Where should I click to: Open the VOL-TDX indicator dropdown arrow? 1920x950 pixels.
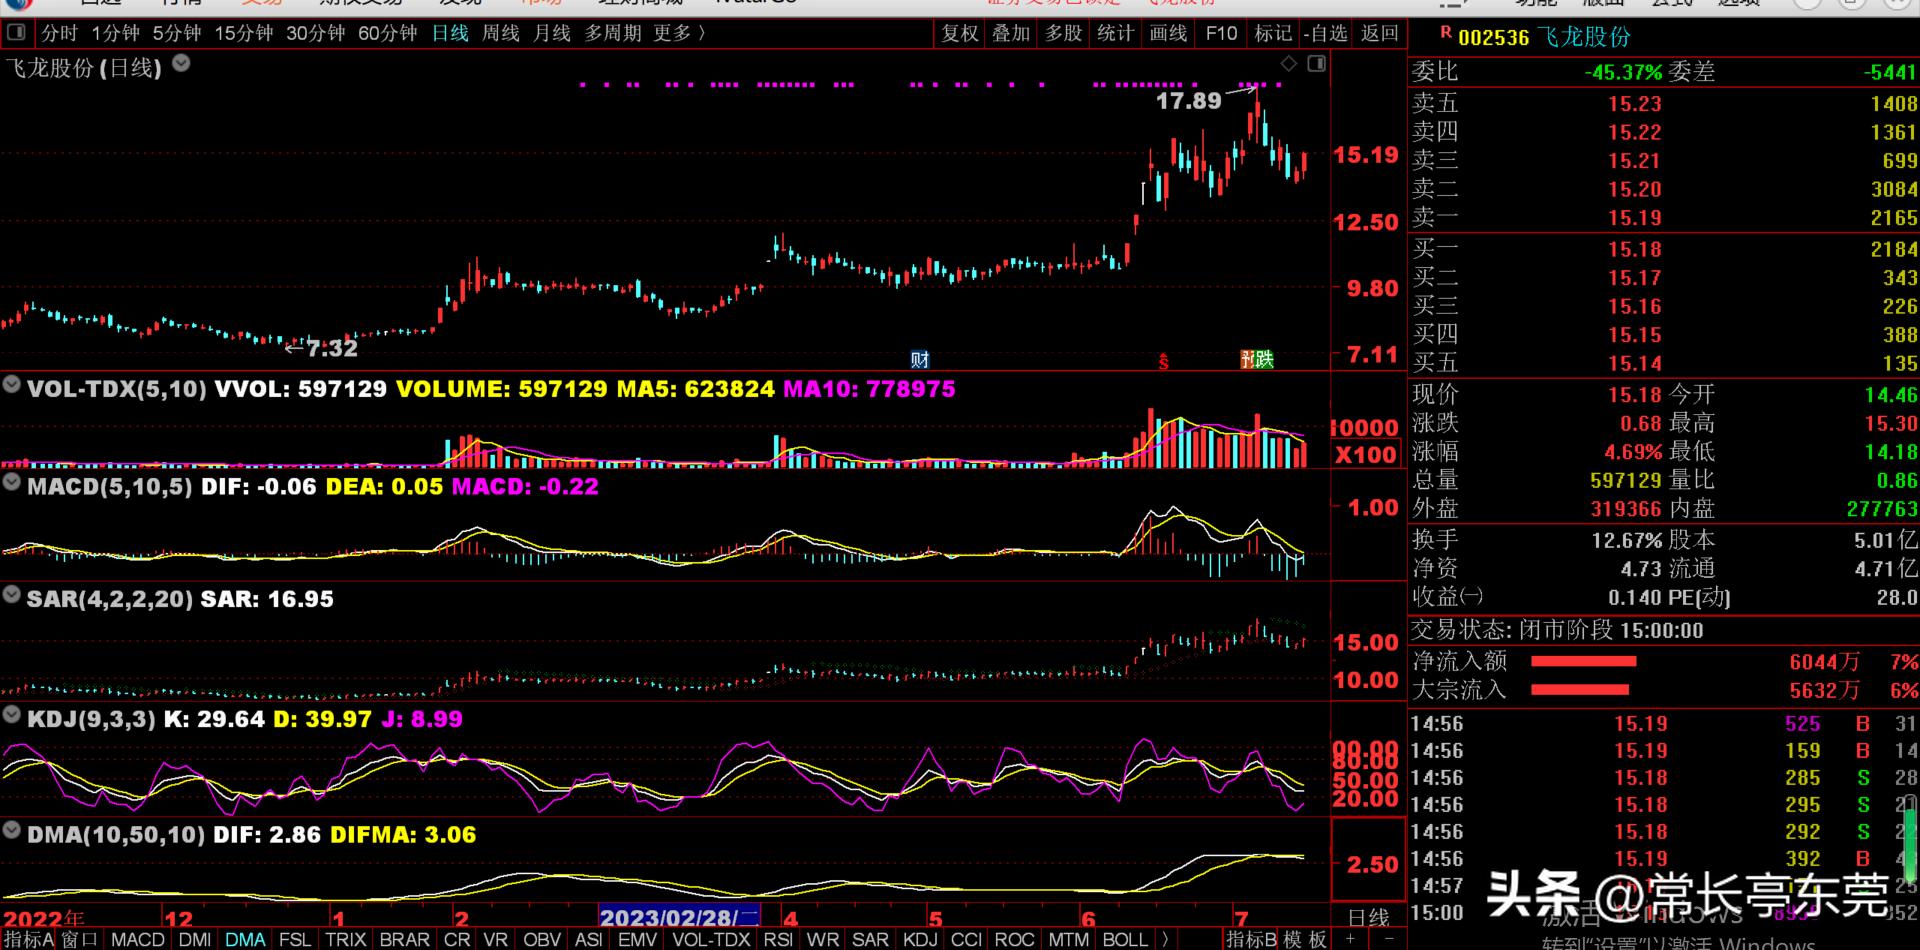(x=12, y=383)
